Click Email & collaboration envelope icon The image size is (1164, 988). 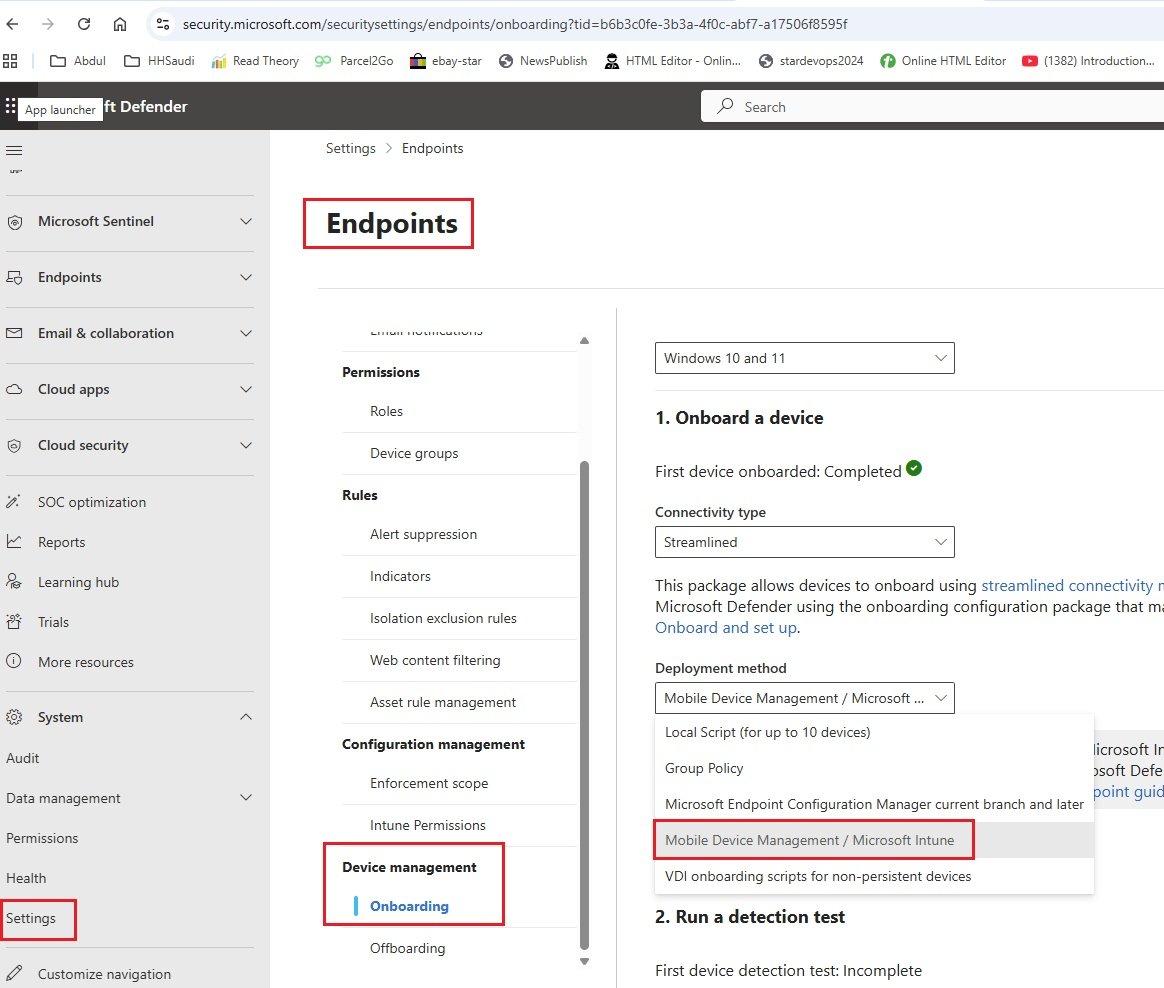14,333
